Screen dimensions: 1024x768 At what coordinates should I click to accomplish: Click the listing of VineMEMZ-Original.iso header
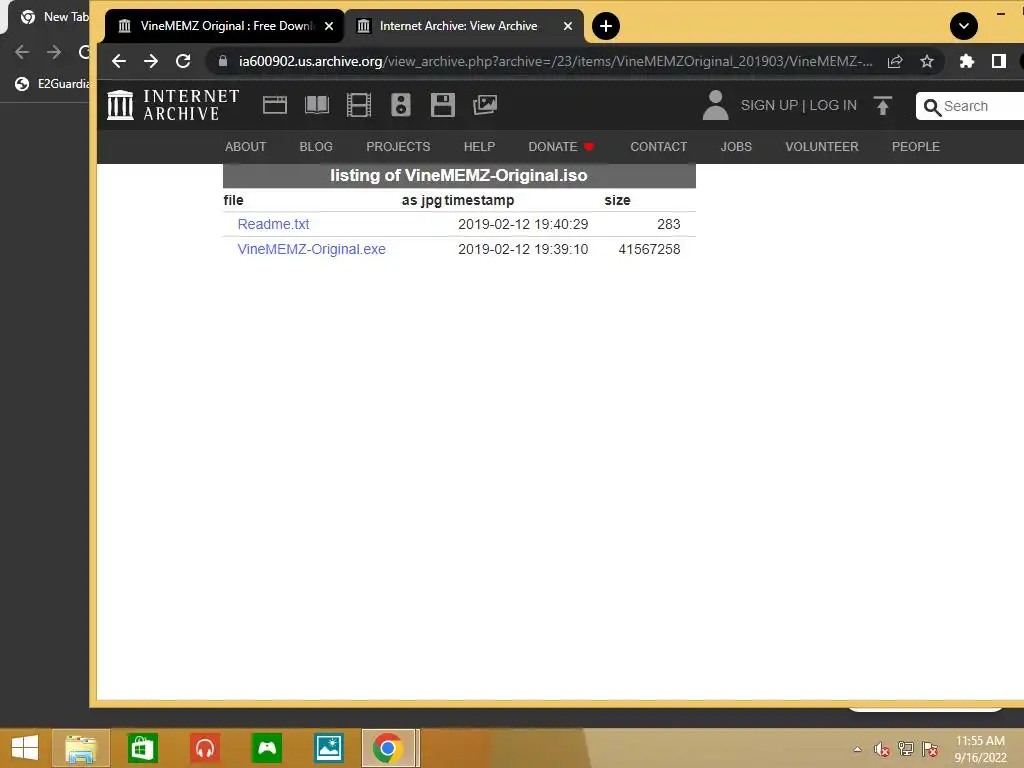click(x=458, y=176)
